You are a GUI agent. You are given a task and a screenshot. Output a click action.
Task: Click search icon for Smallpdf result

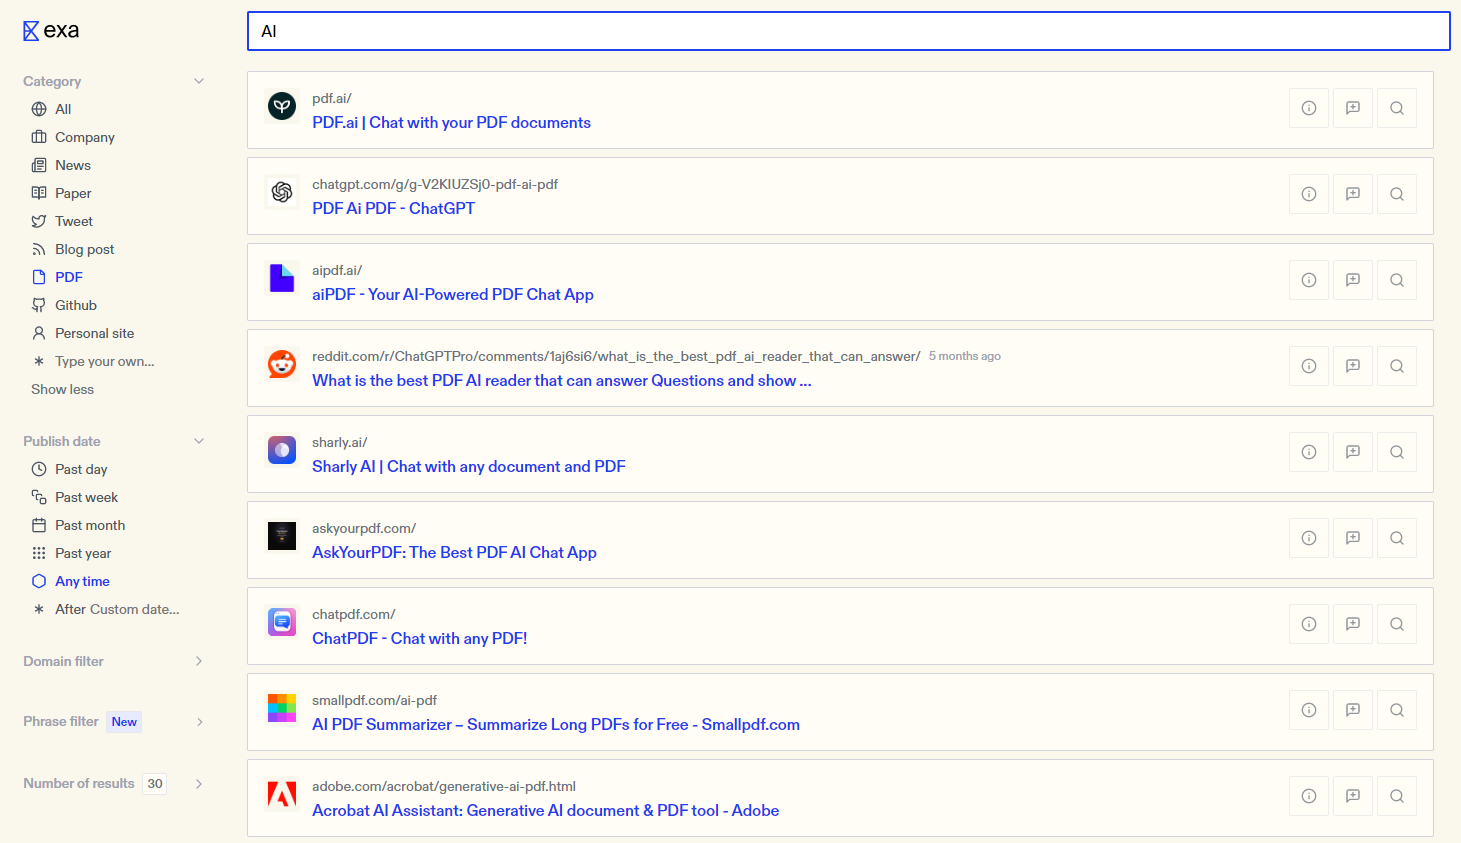point(1397,710)
